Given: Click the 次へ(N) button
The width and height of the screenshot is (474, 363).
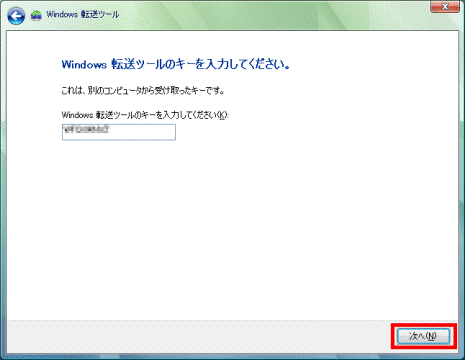Looking at the screenshot, I should [423, 336].
